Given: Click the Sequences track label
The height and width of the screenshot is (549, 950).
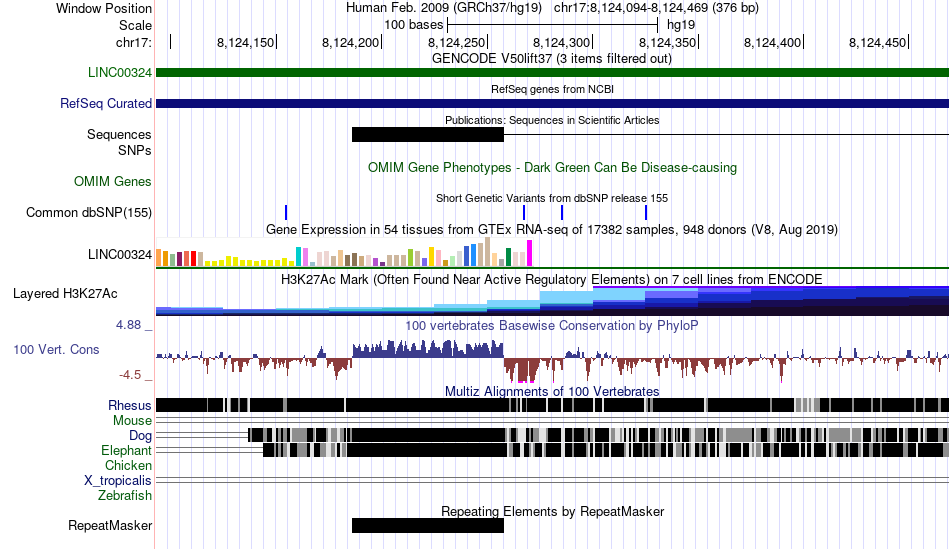Looking at the screenshot, I should click(119, 135).
